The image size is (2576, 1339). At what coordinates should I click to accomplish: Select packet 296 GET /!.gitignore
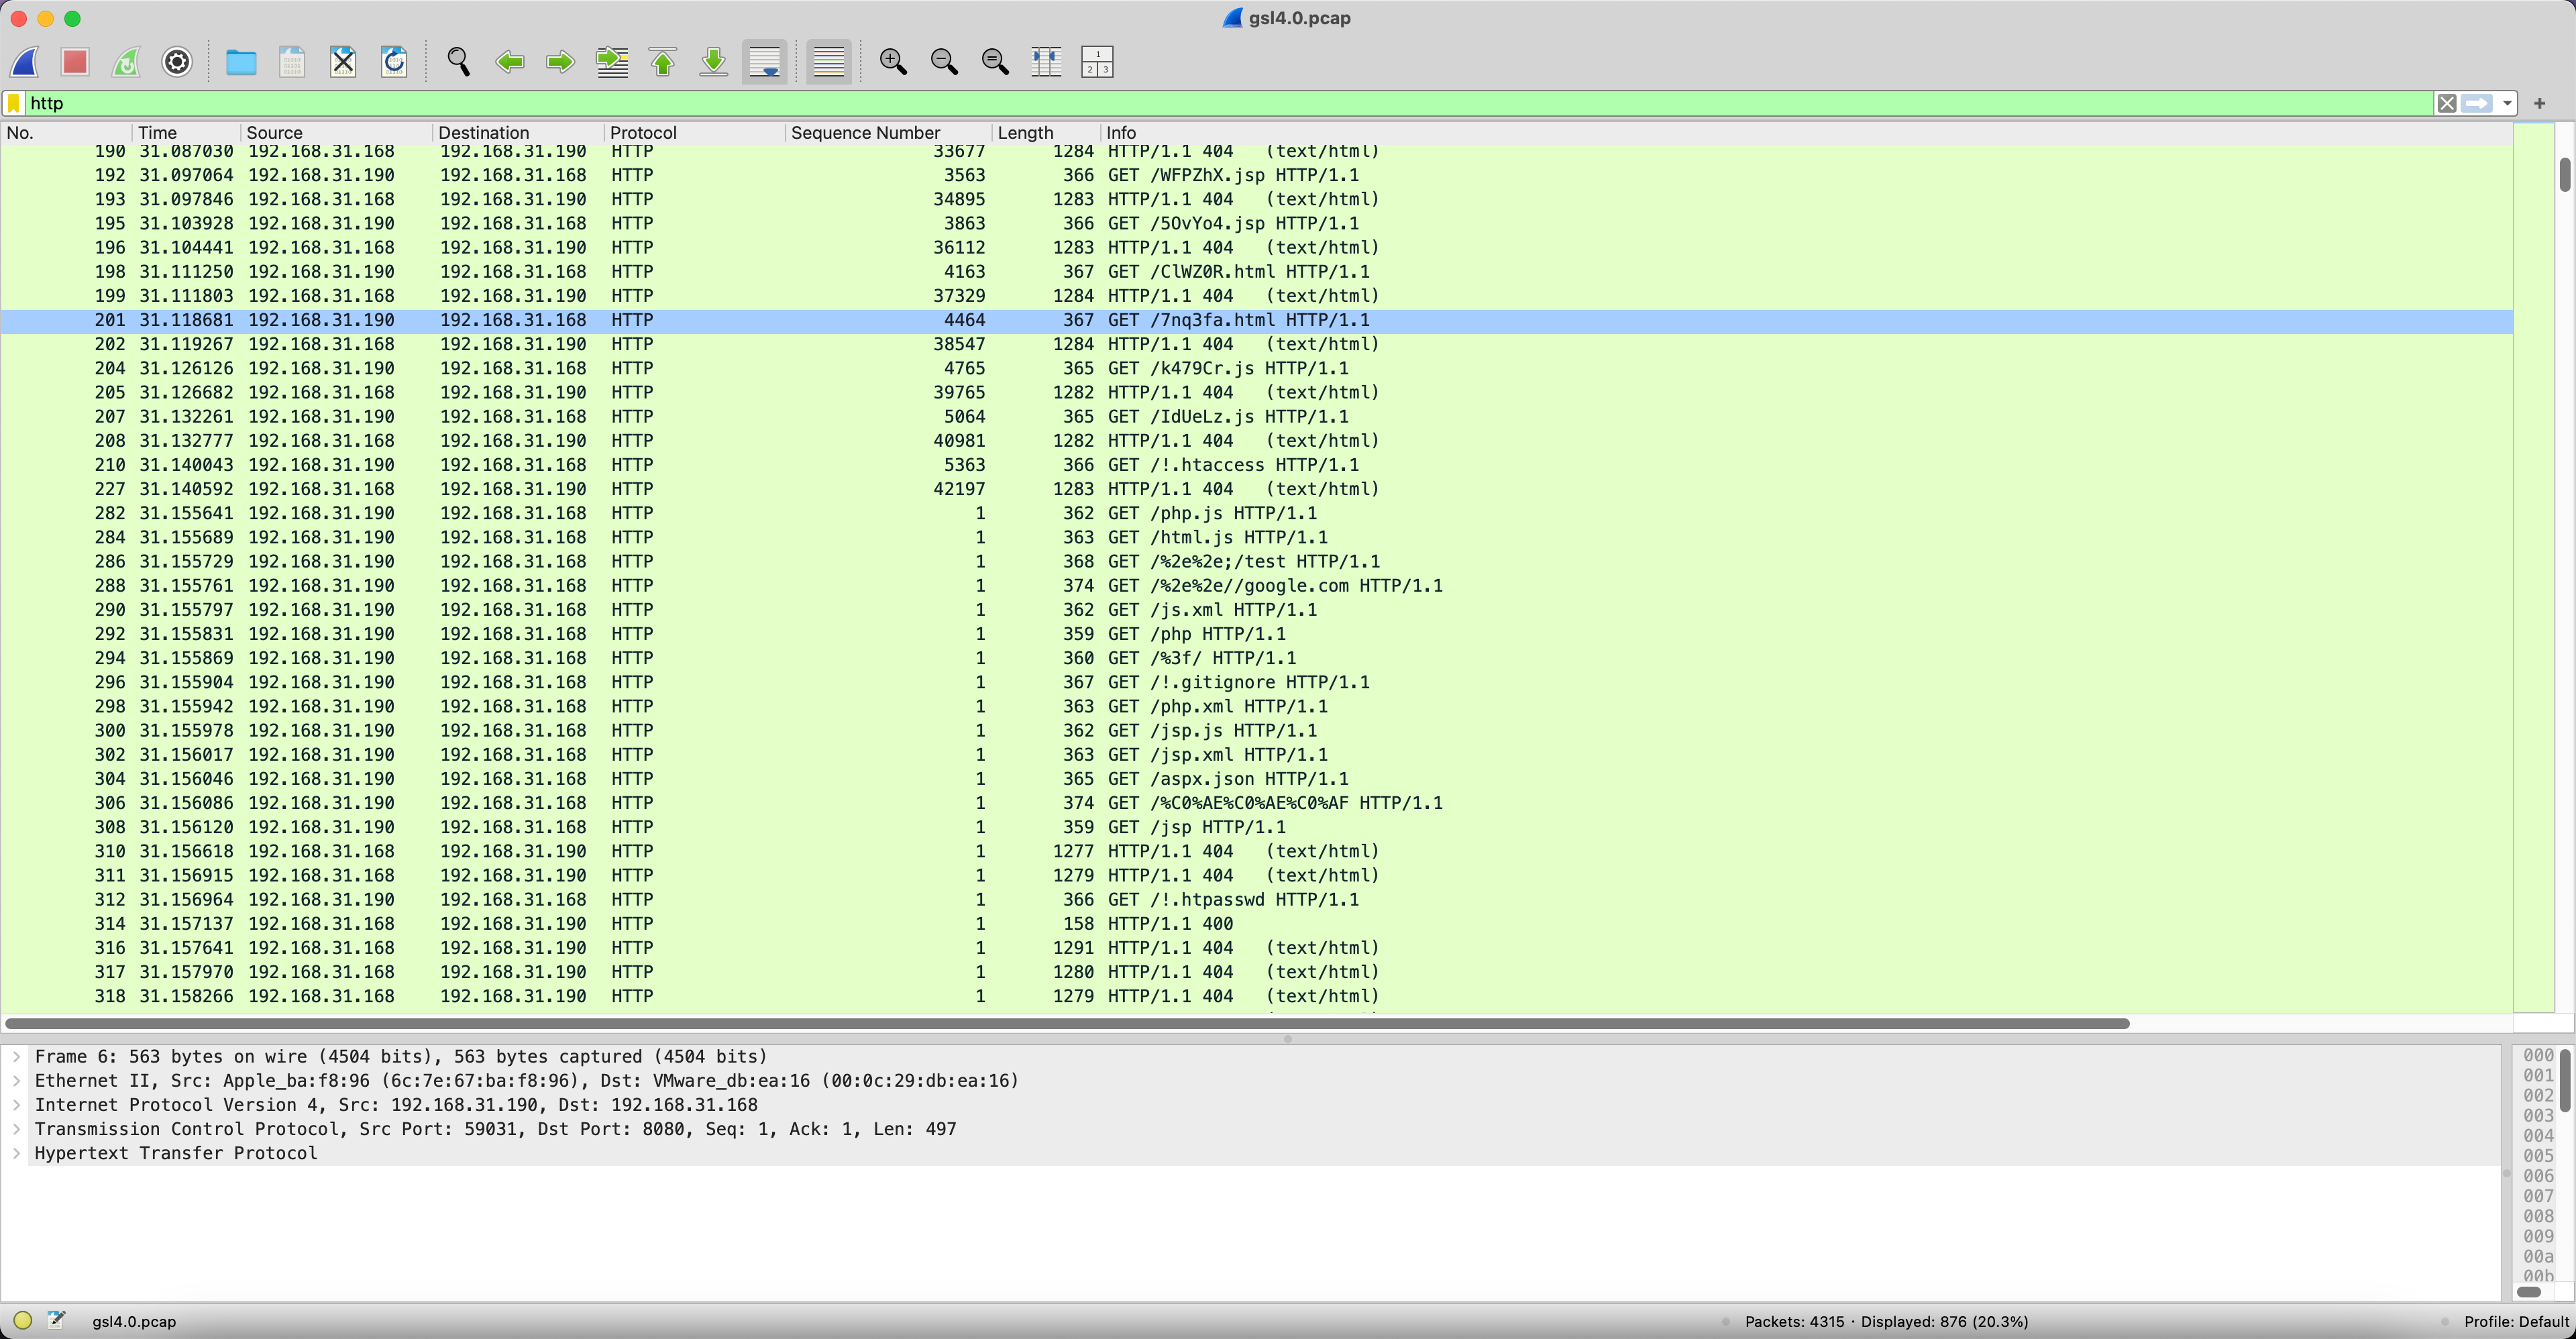tap(1256, 682)
